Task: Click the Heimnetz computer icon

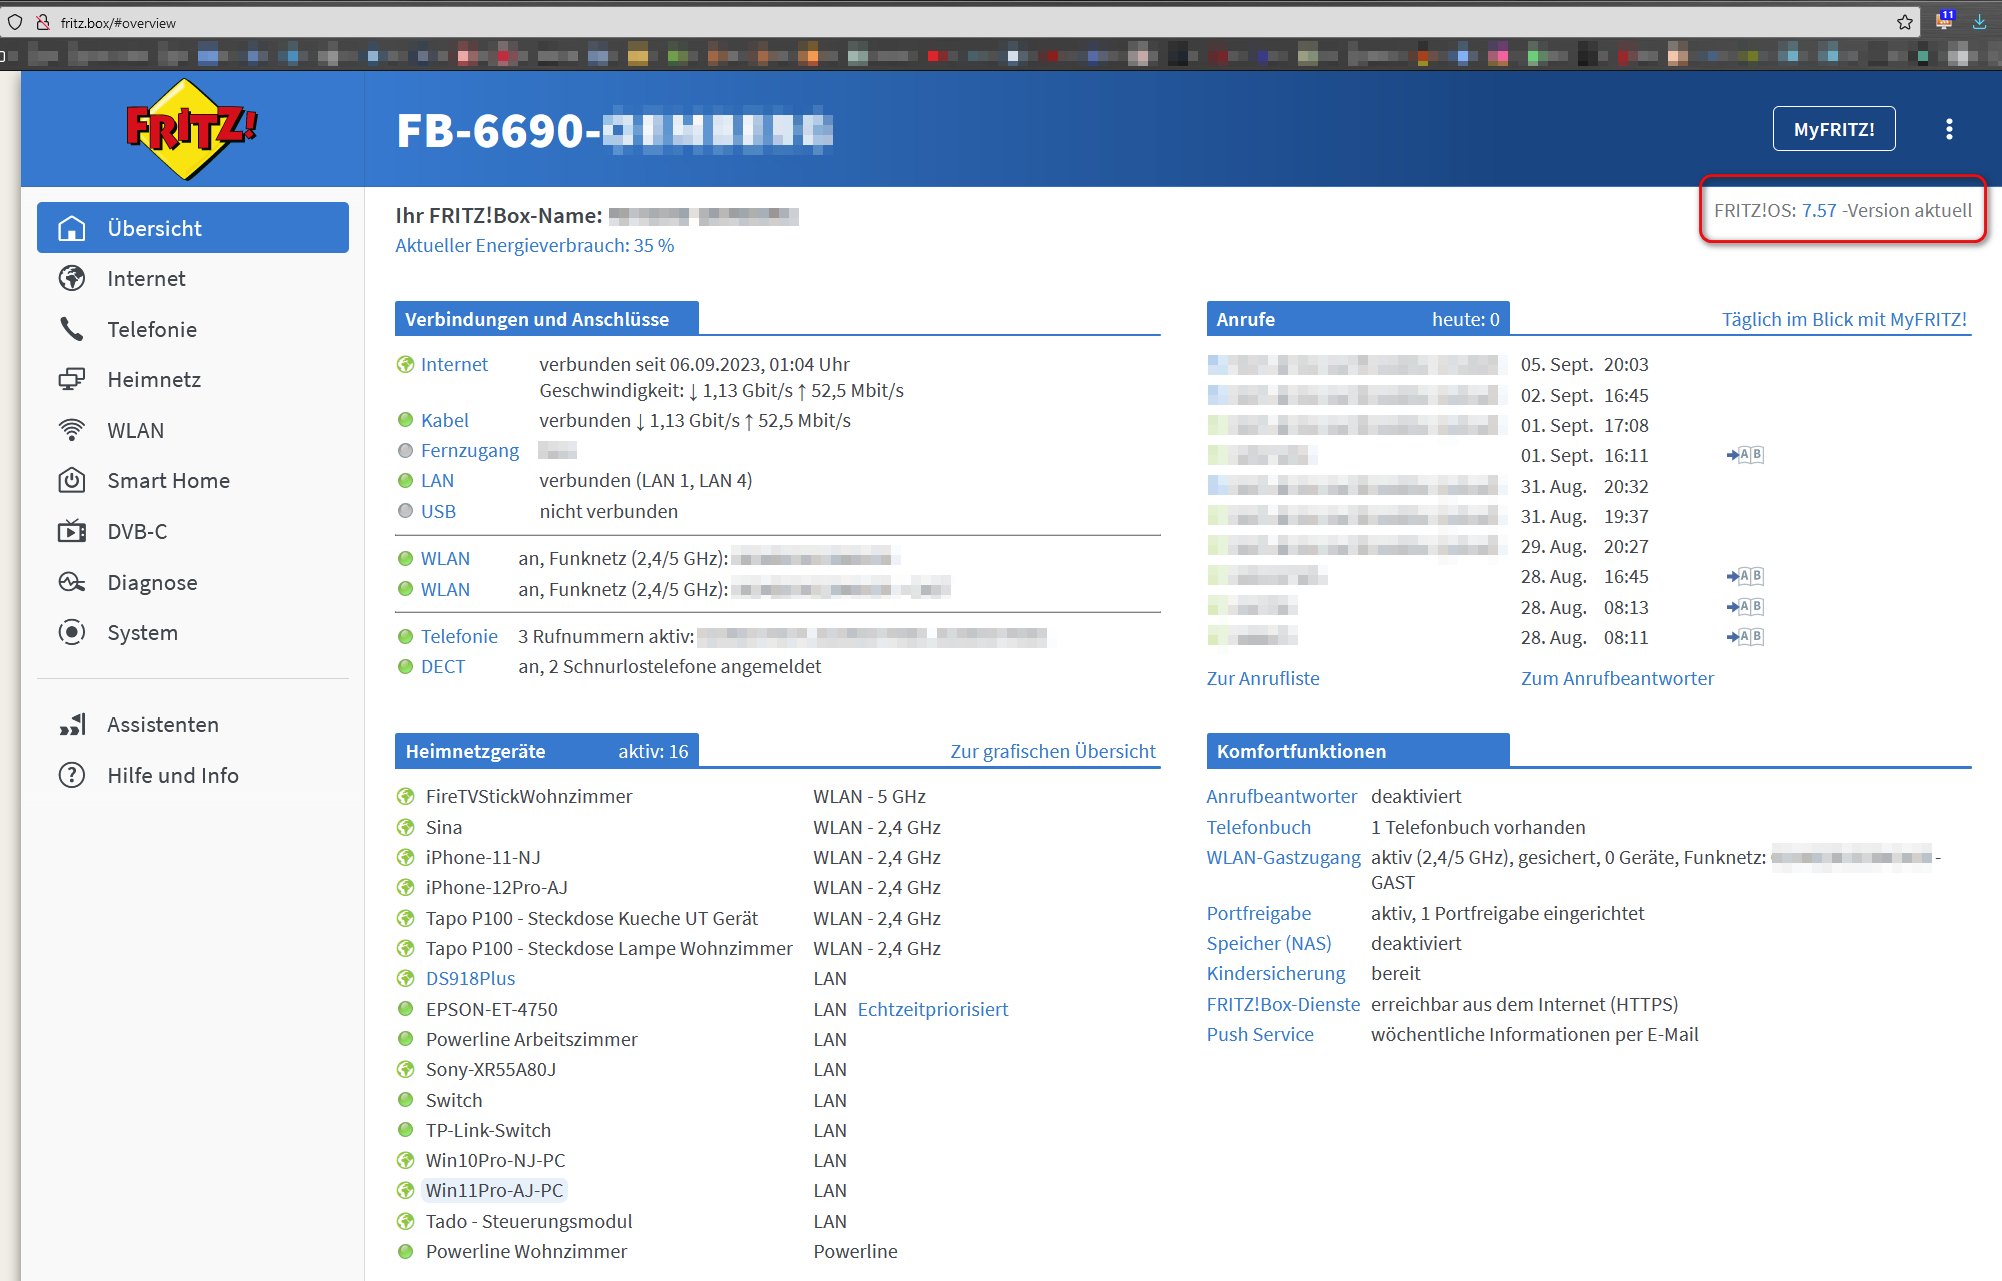Action: coord(72,379)
